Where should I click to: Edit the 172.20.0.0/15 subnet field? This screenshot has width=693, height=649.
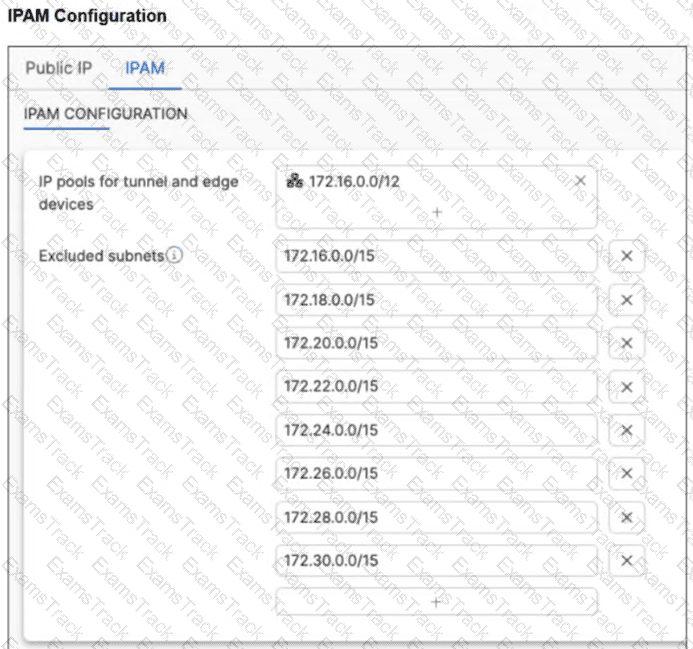[x=436, y=343]
